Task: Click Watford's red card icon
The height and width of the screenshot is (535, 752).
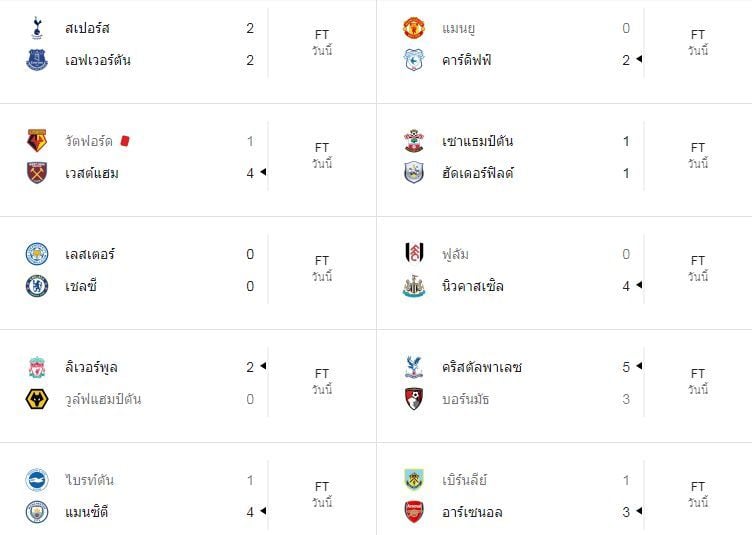Action: tap(125, 141)
